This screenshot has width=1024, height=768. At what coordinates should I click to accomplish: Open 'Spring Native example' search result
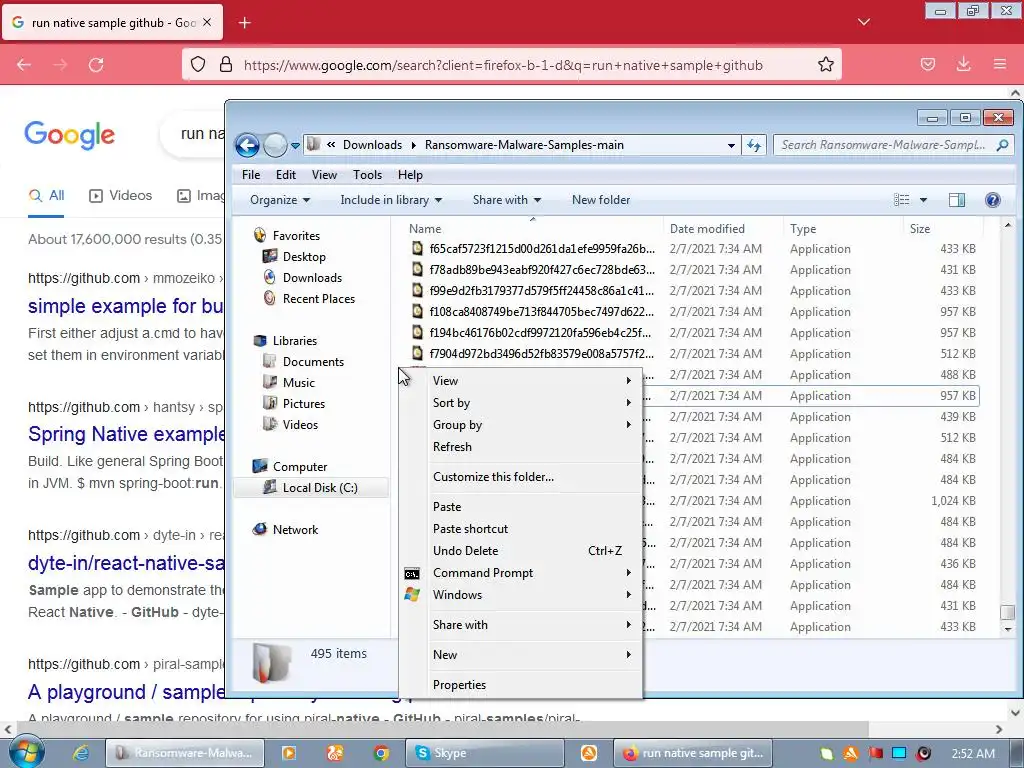coord(126,434)
